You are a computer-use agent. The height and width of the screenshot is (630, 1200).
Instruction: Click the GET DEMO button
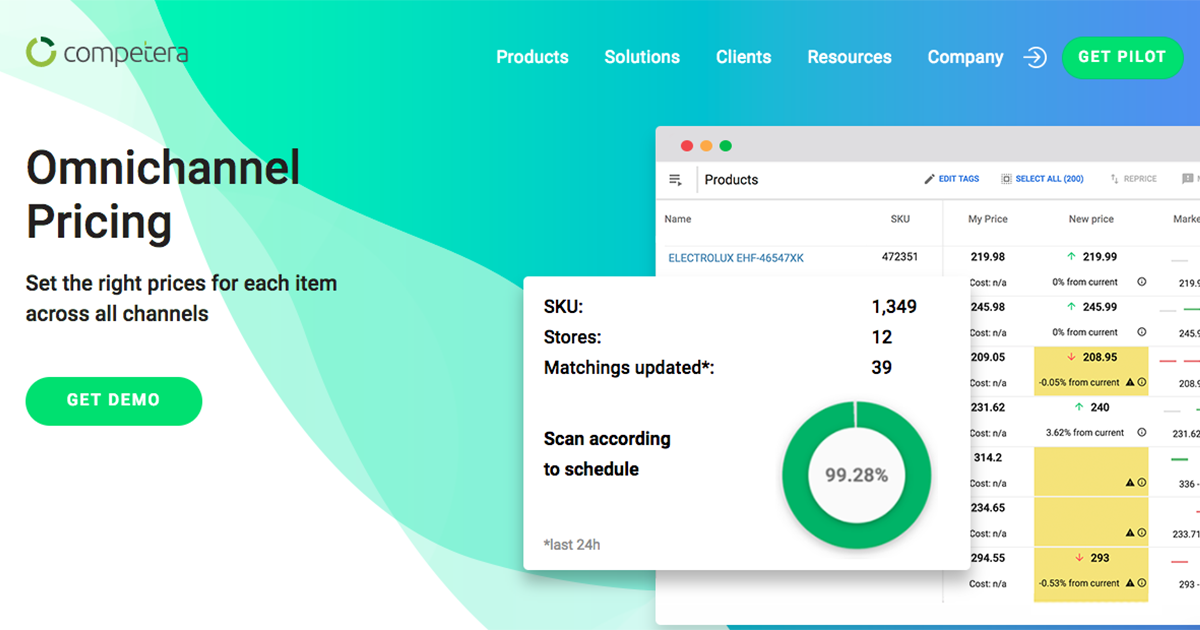coord(113,400)
